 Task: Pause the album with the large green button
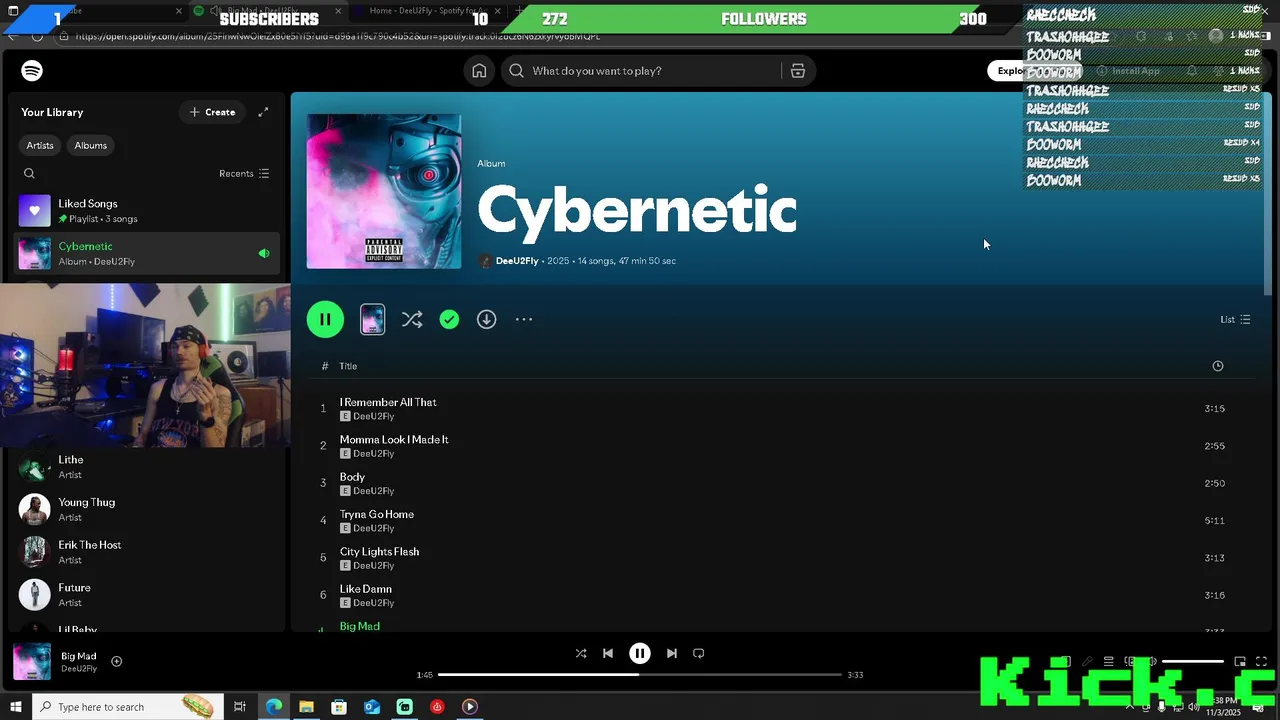[x=325, y=319]
